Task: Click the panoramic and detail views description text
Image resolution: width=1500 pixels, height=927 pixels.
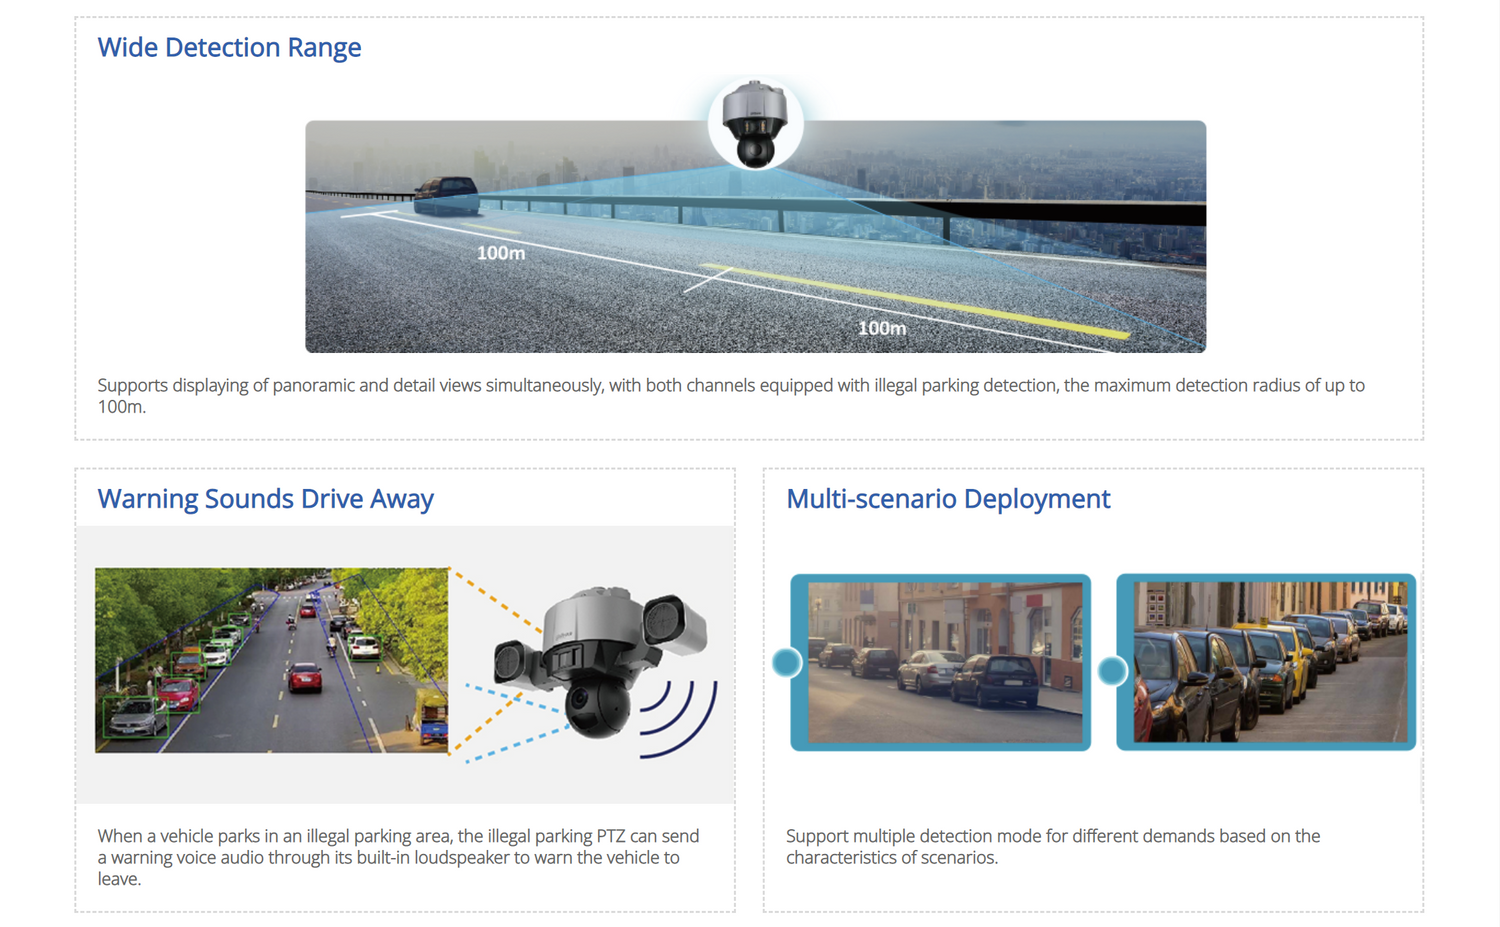Action: (x=730, y=396)
